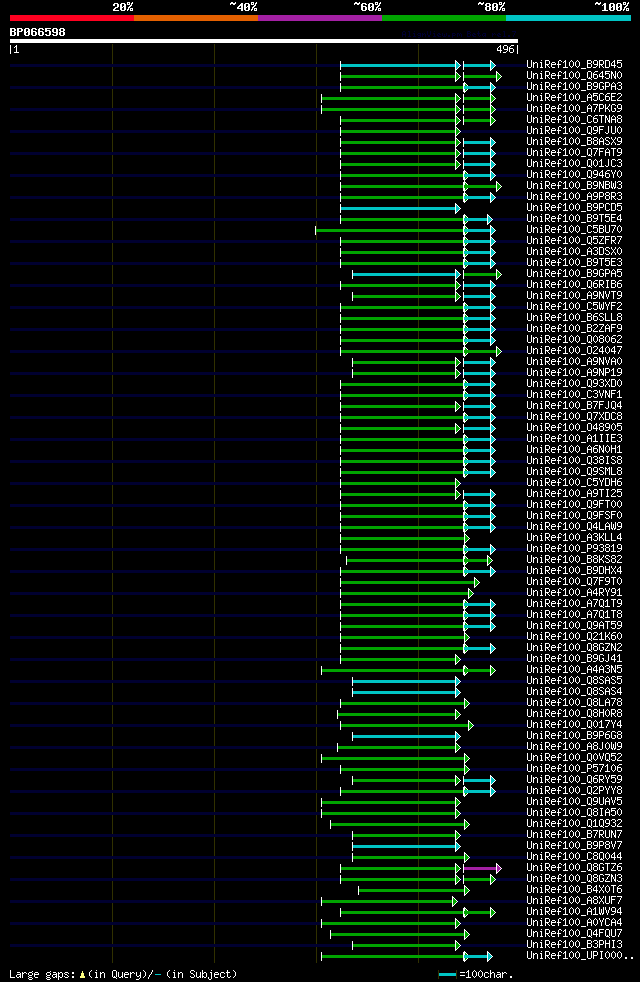Screen dimensions: 640x982
Task: Open hit UniRef100_Q2PYY8
Action: [574, 791]
